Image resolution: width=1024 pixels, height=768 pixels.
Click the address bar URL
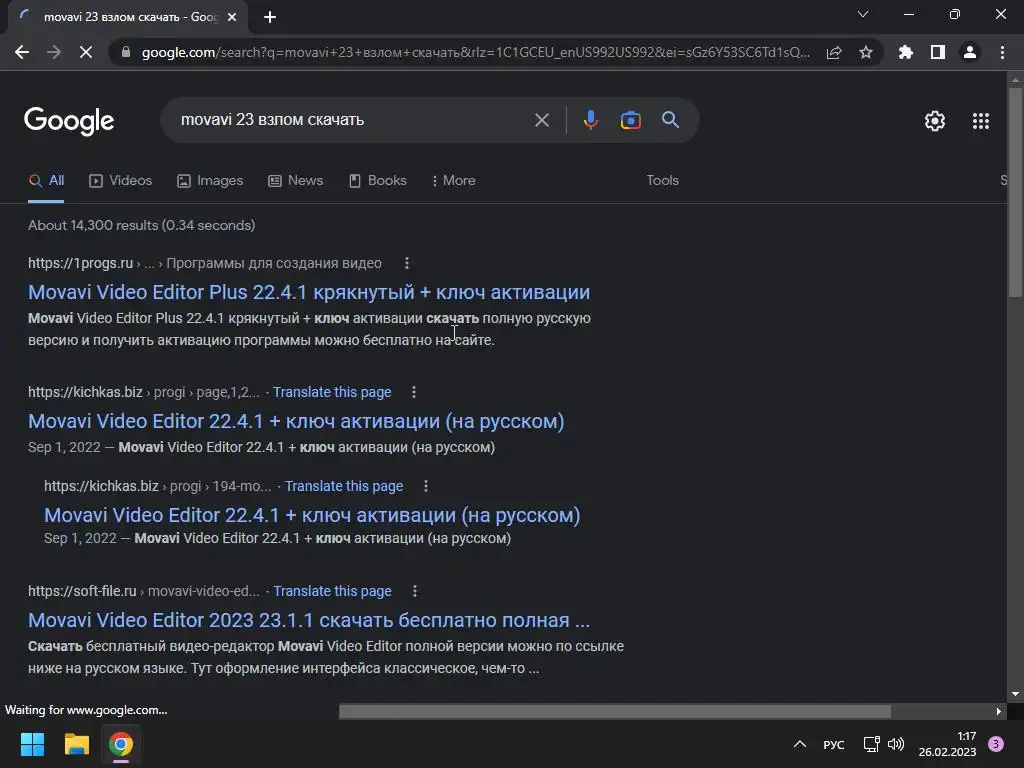coord(475,52)
